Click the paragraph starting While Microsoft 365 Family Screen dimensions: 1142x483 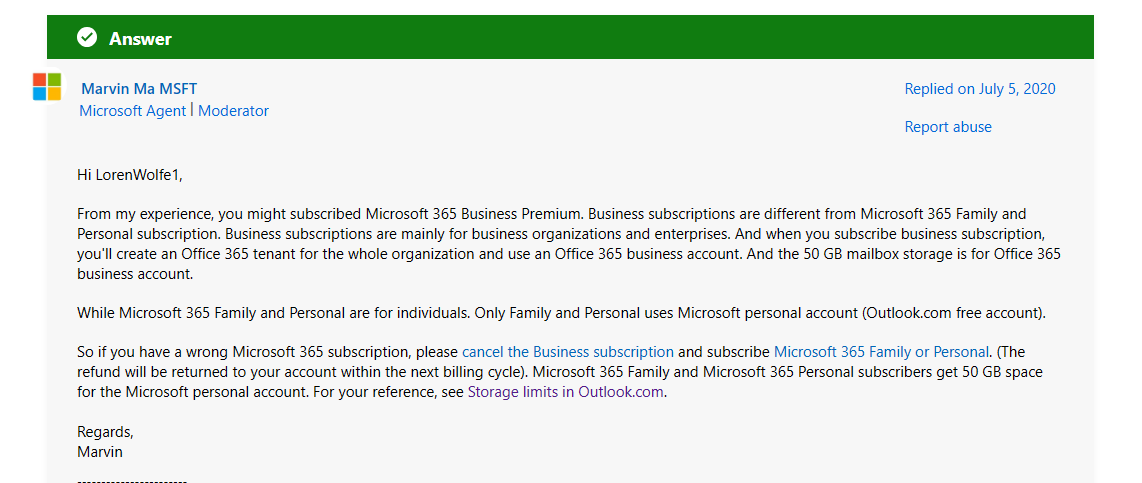pos(561,313)
